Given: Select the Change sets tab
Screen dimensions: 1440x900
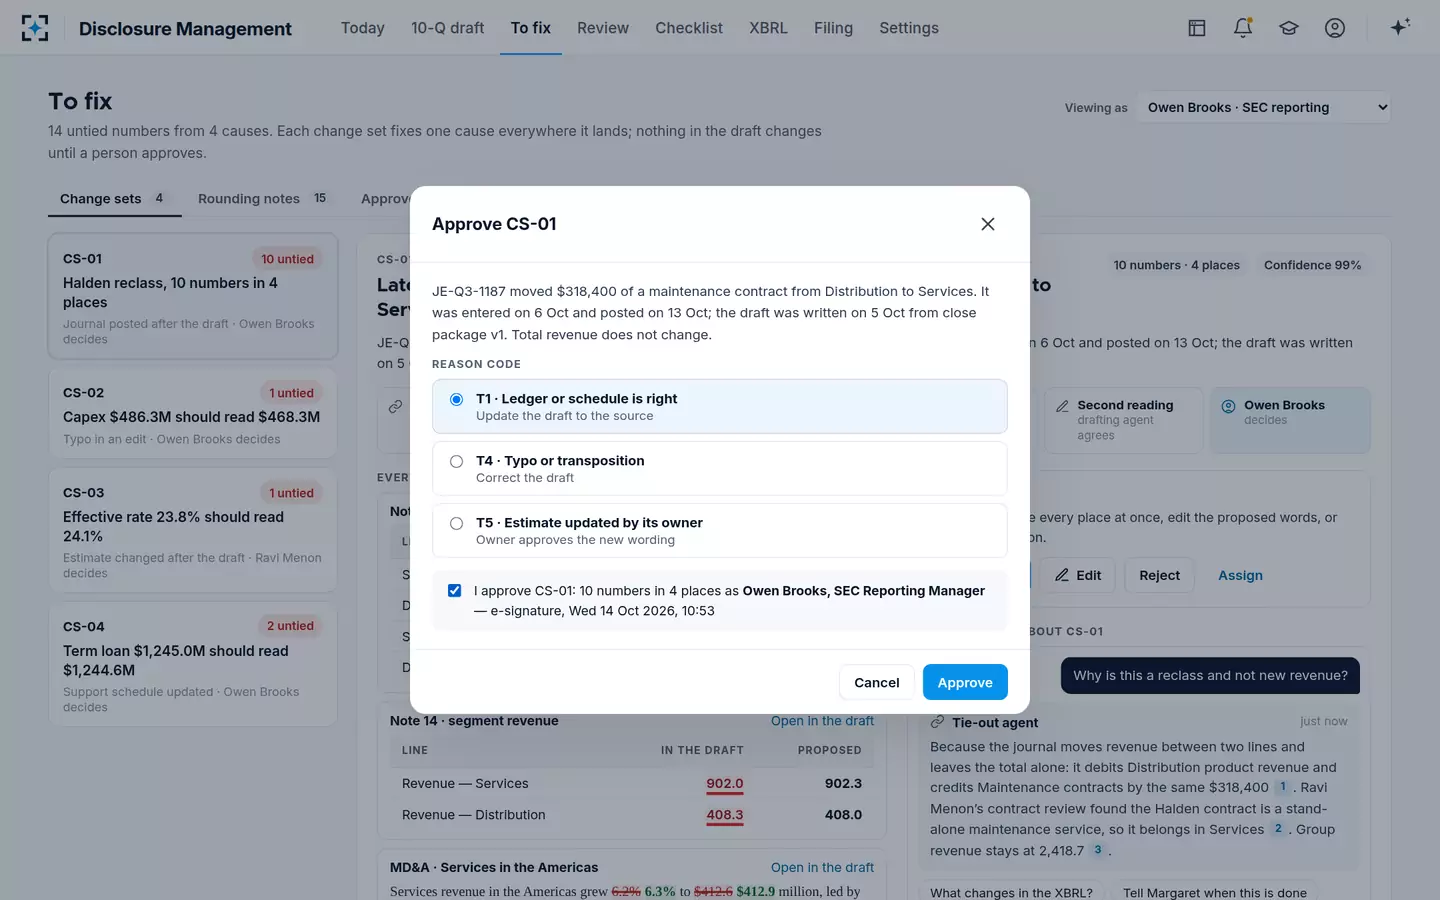Looking at the screenshot, I should point(114,198).
